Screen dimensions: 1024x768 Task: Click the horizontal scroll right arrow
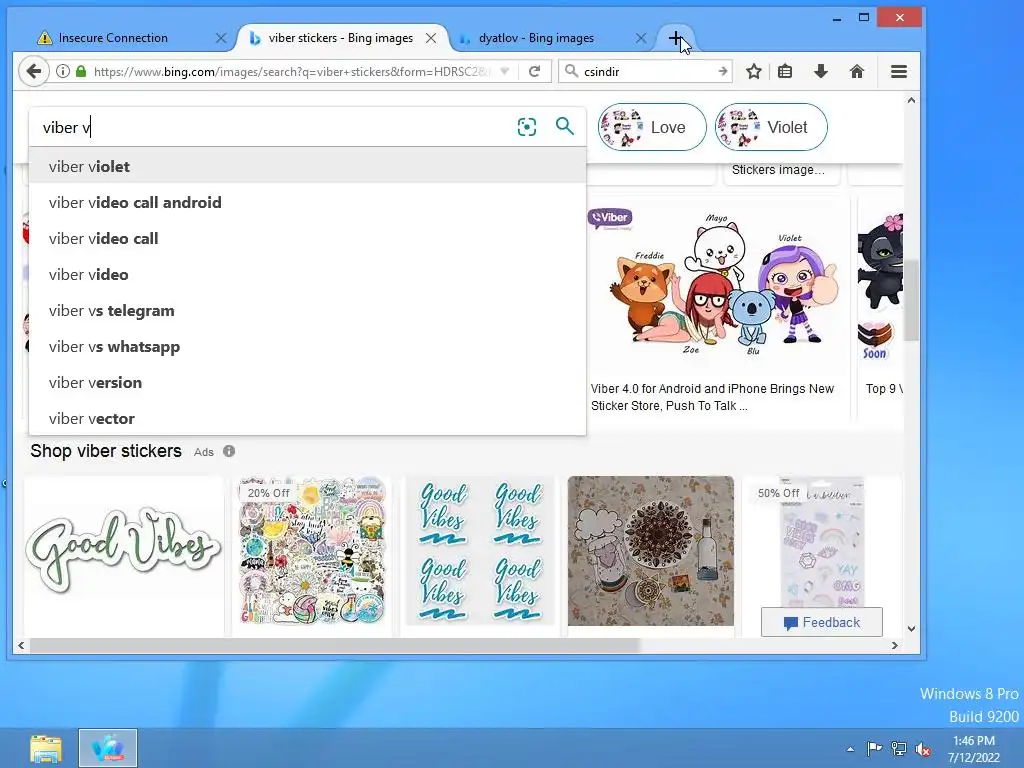pyautogui.click(x=895, y=645)
